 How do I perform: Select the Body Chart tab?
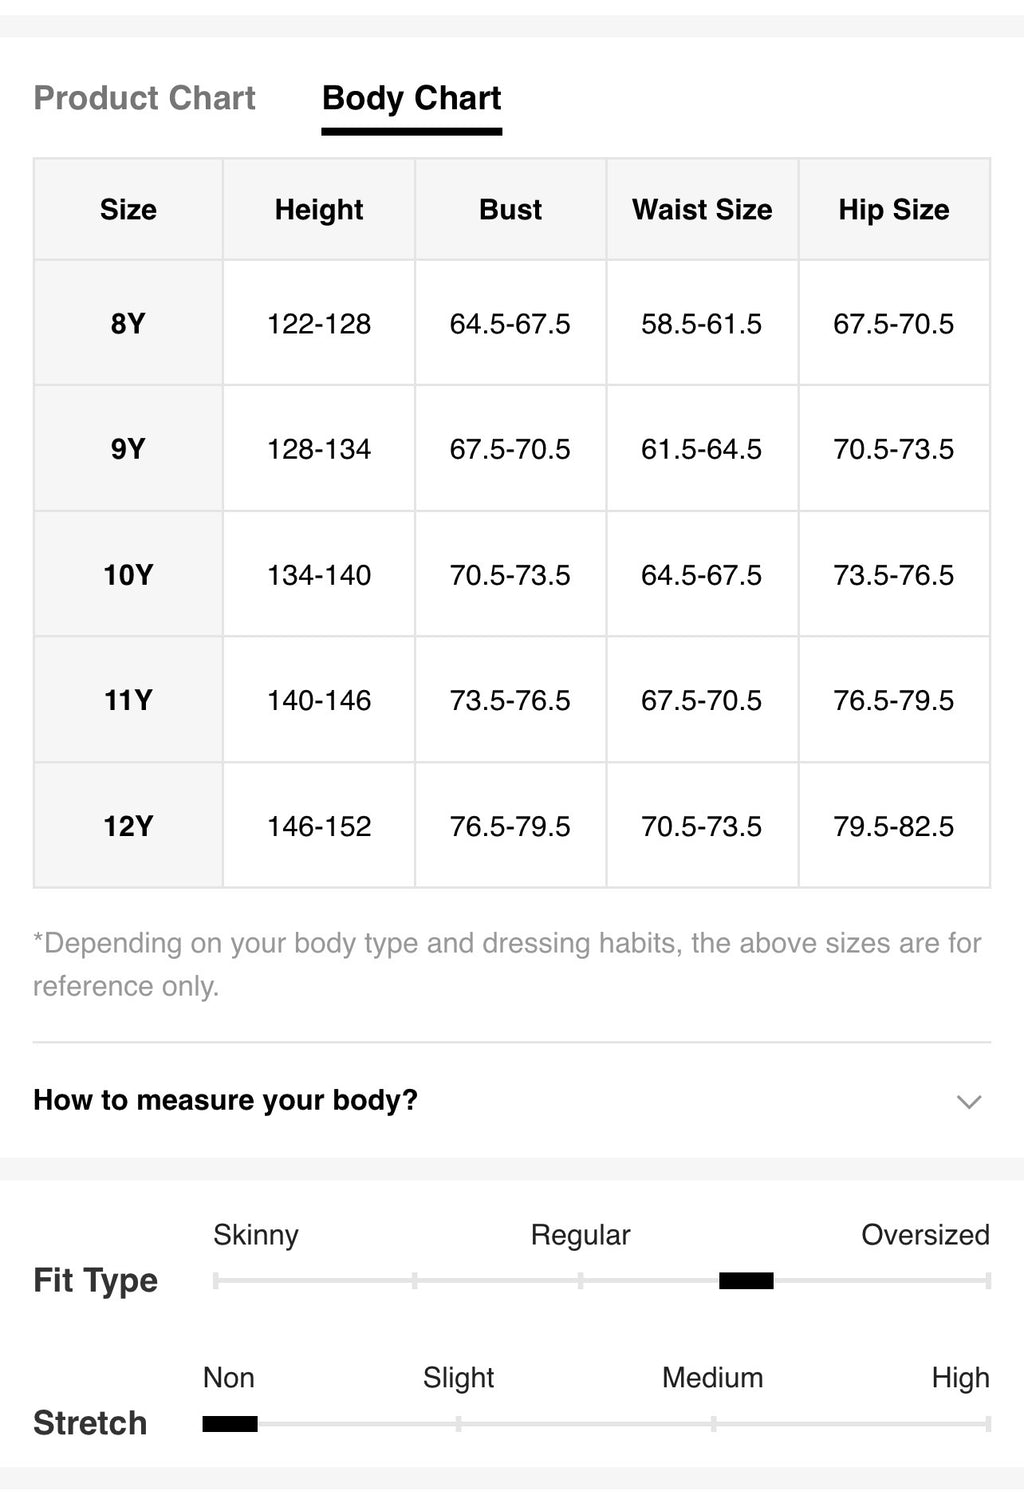point(411,98)
